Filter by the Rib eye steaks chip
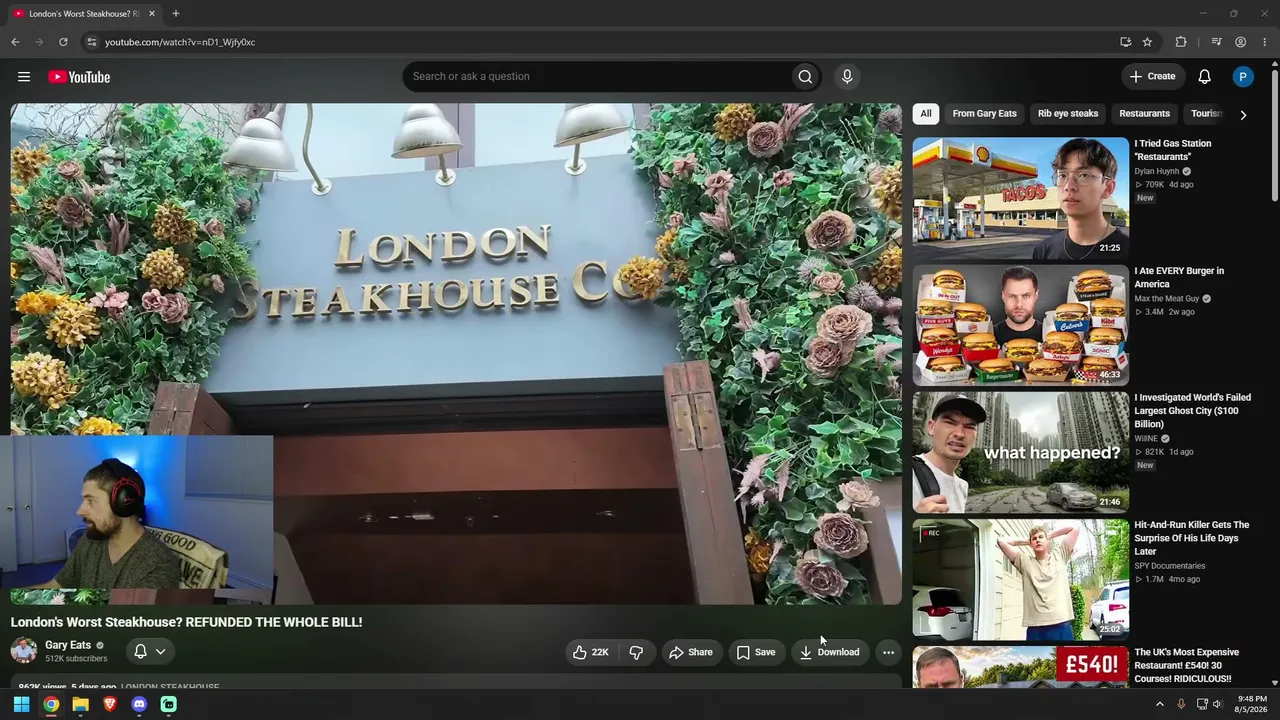Viewport: 1280px width, 720px height. click(x=1068, y=114)
